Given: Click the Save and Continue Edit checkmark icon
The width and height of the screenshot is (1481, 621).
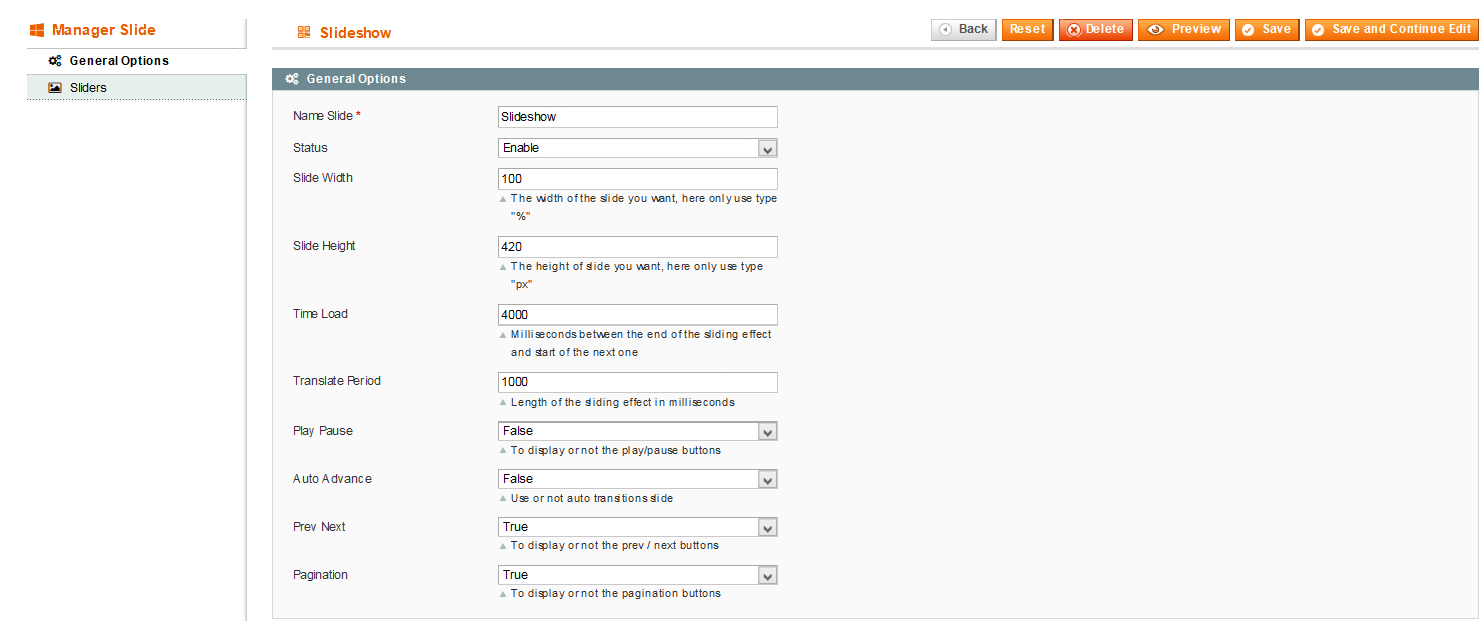Looking at the screenshot, I should 1318,30.
